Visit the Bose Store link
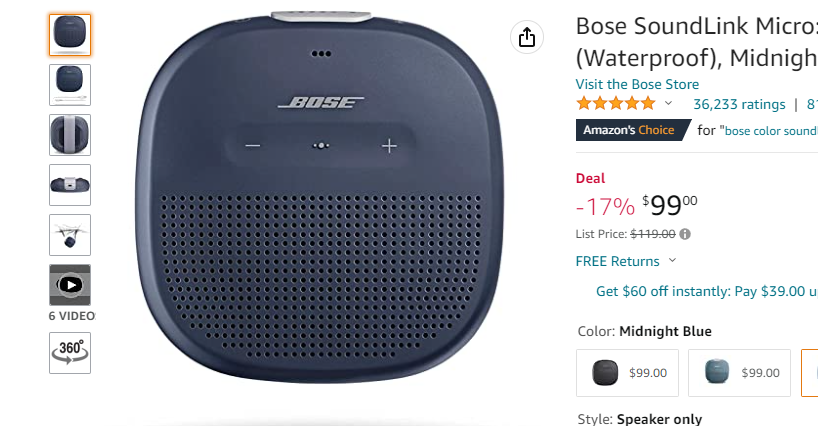Image resolution: width=818 pixels, height=426 pixels. pos(637,84)
